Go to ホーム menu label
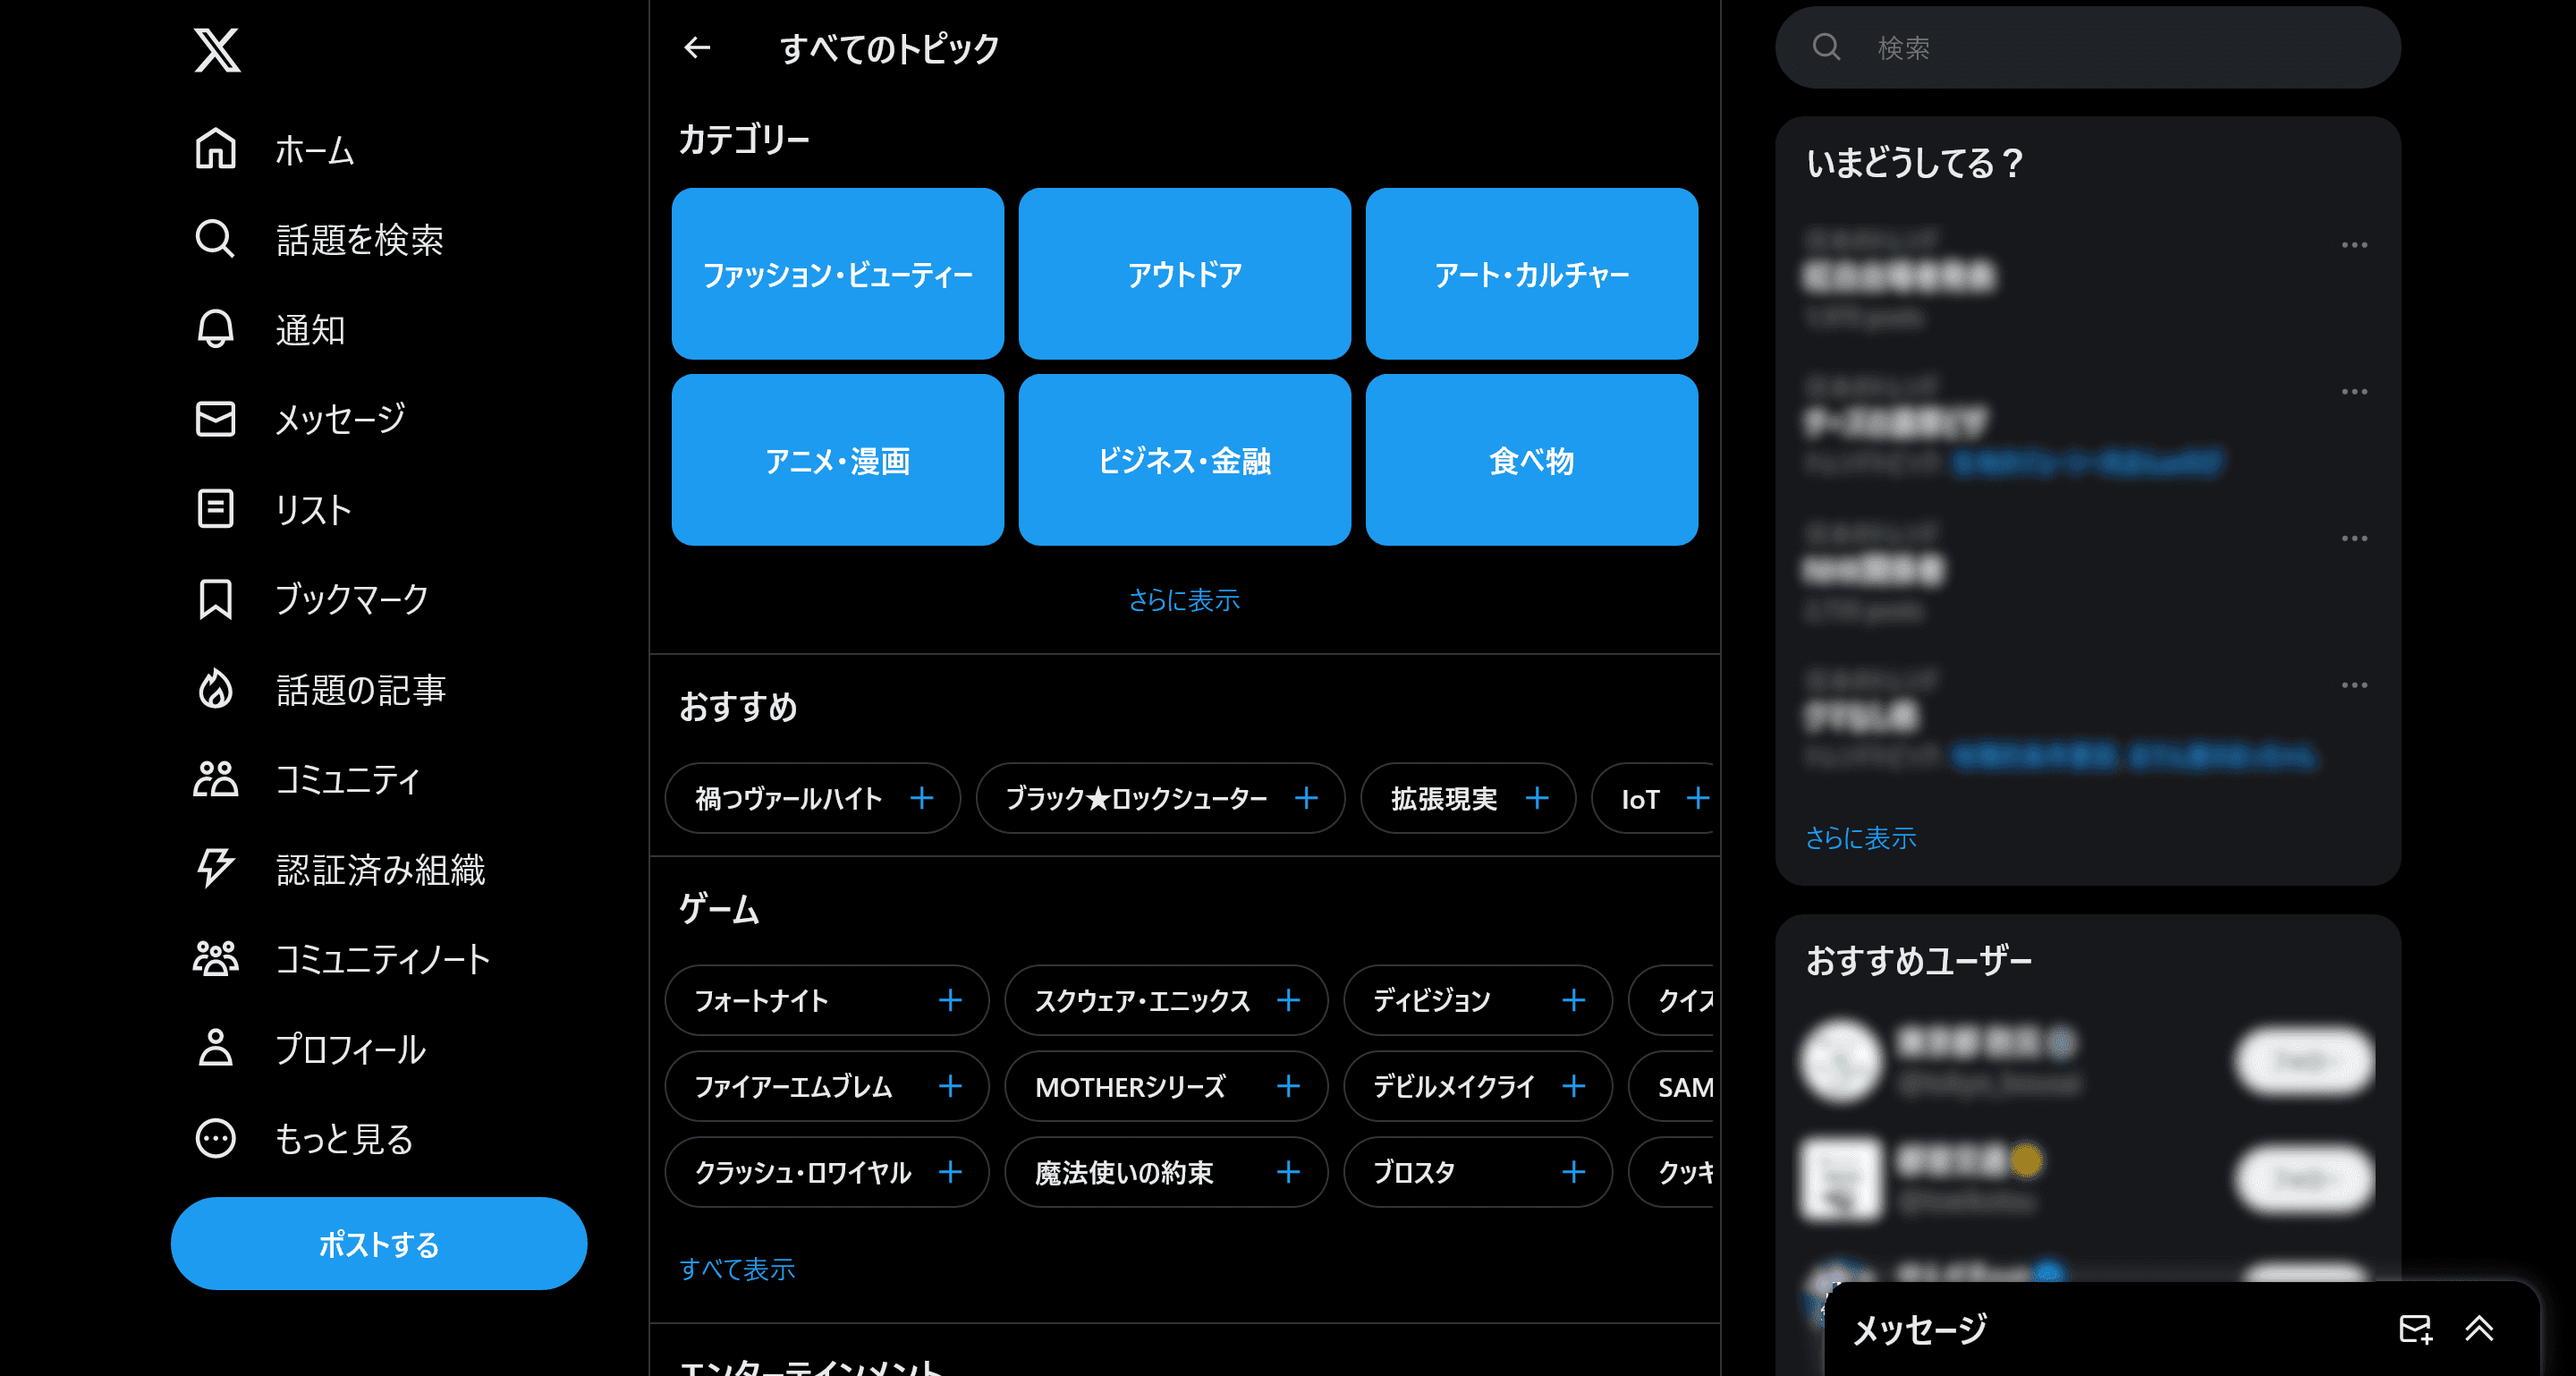 pos(315,151)
